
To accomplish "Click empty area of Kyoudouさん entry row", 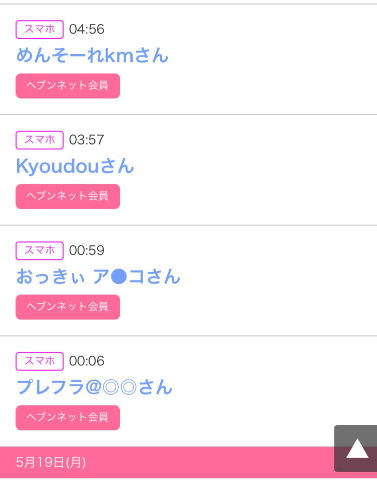I will pyautogui.click(x=253, y=170).
